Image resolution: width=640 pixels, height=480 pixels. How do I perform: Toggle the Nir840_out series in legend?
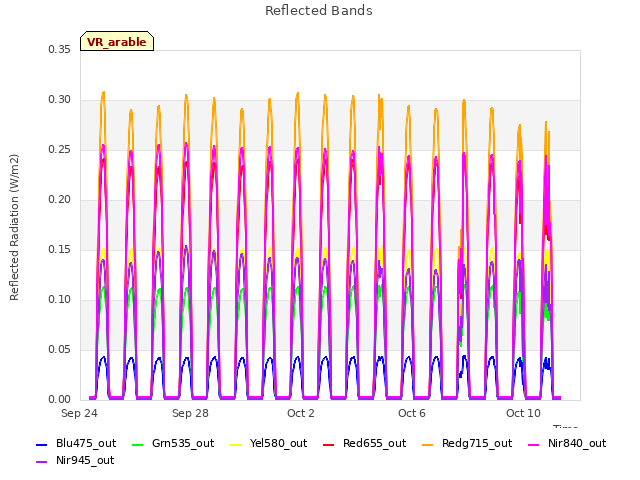[x=567, y=443]
